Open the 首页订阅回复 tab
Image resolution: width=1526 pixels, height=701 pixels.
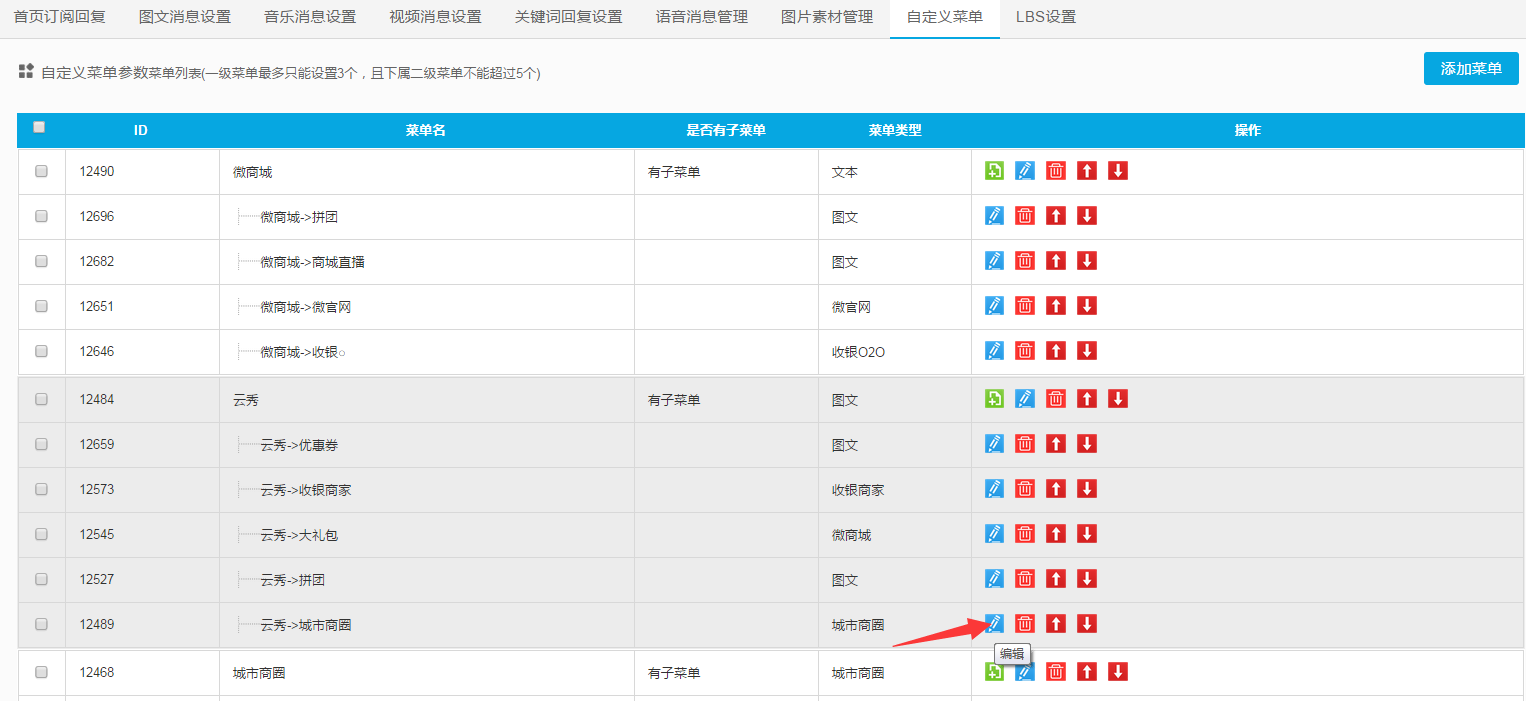59,17
